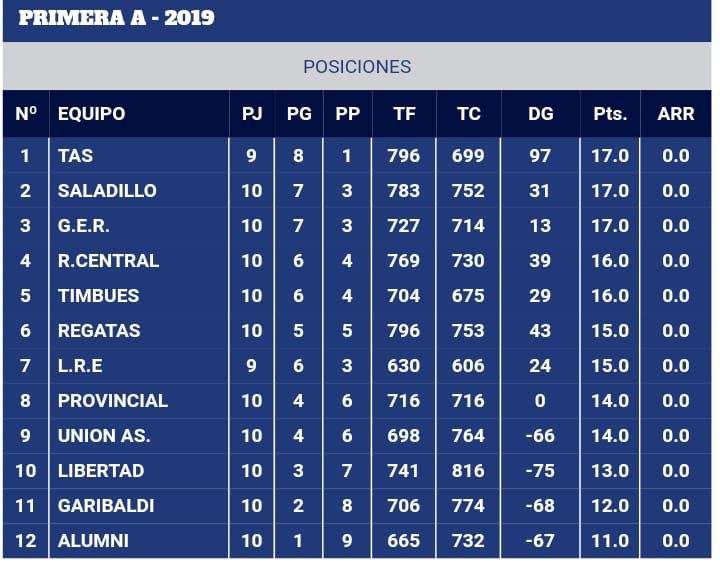Click the R.CENTRAL team name

click(x=108, y=261)
